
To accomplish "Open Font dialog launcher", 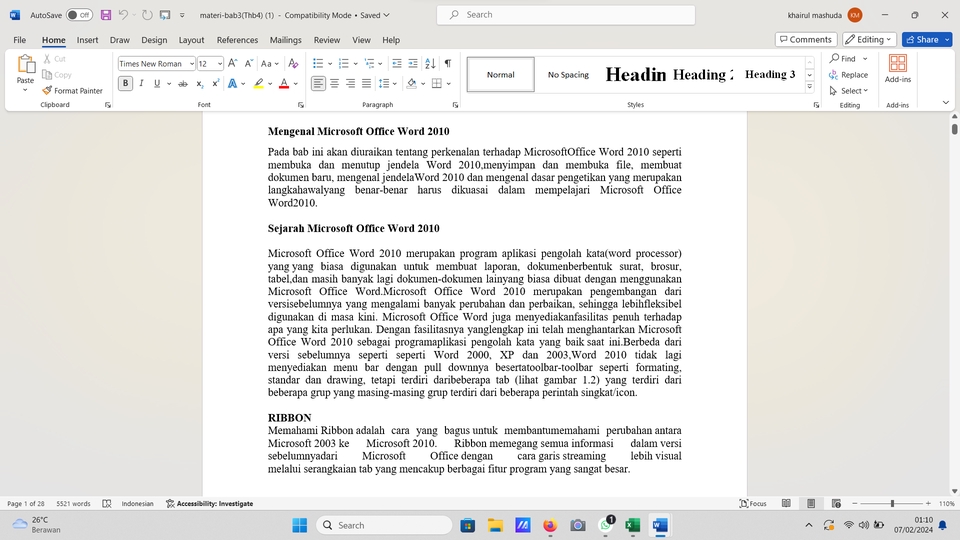I will click(x=301, y=105).
